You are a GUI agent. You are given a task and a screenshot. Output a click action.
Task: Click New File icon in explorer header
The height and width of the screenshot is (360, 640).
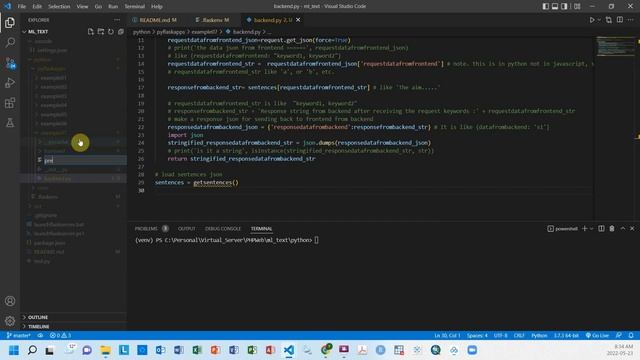(91, 31)
